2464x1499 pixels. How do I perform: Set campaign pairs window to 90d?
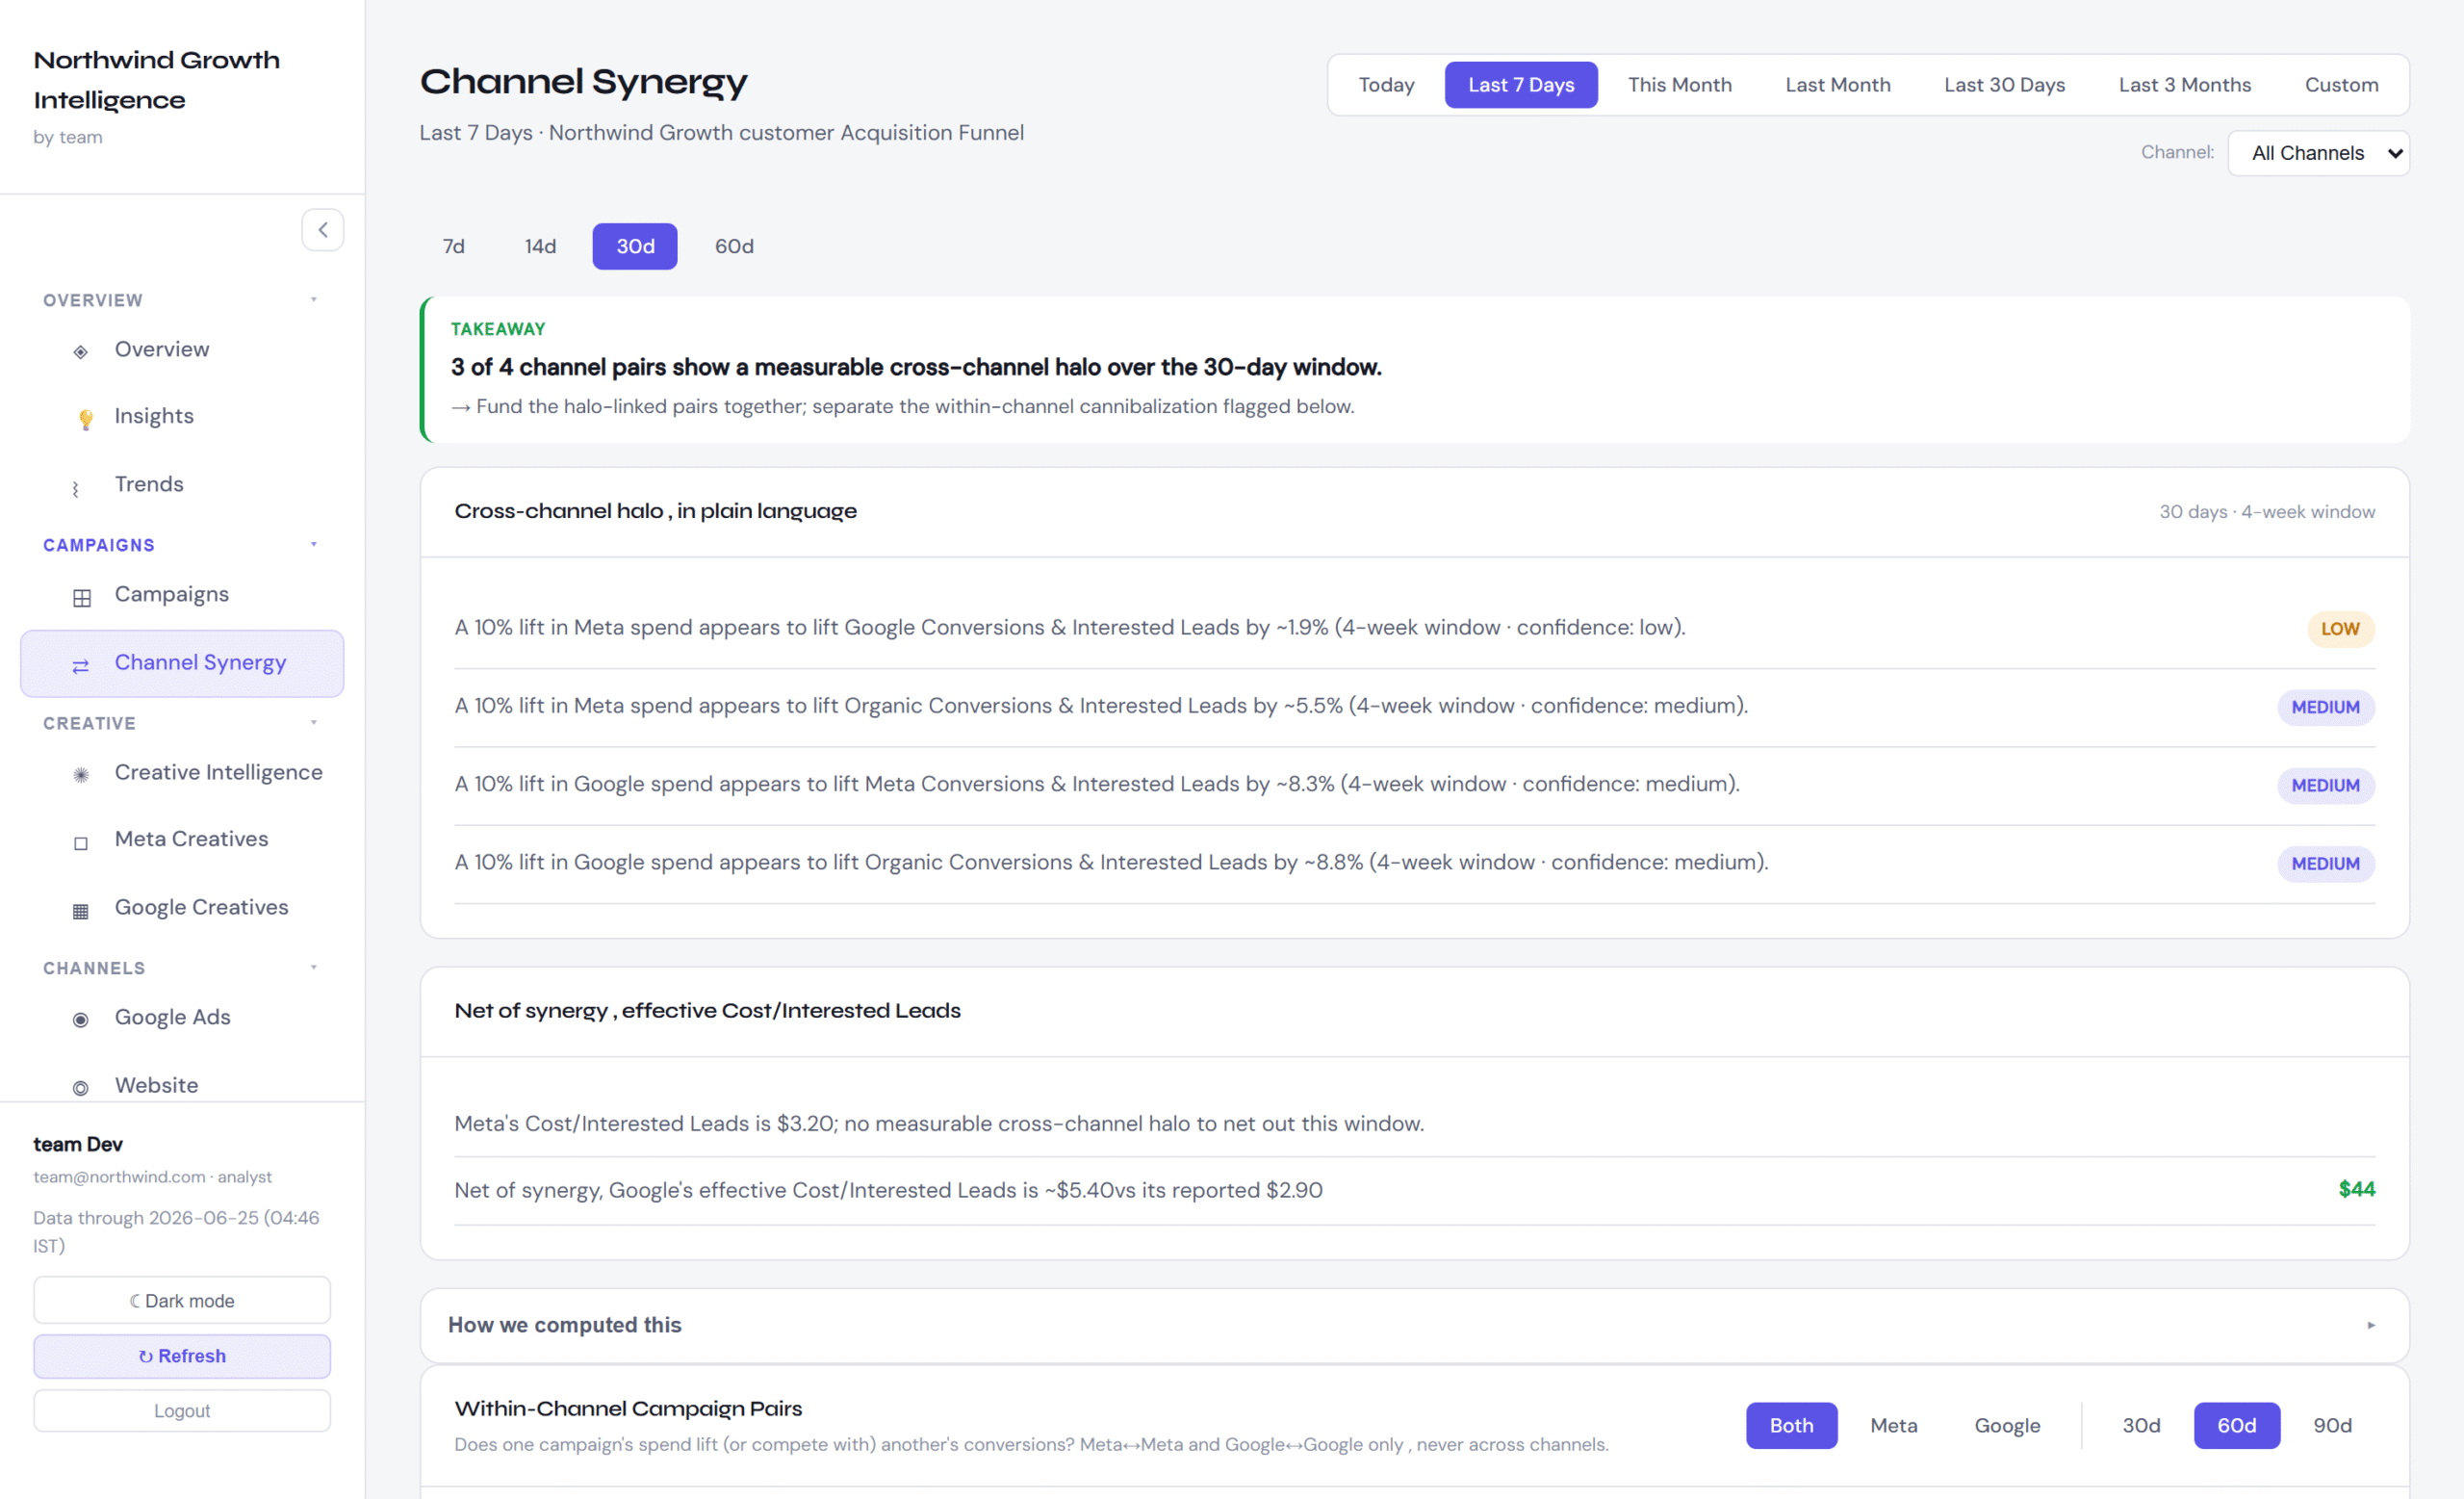tap(2332, 1425)
